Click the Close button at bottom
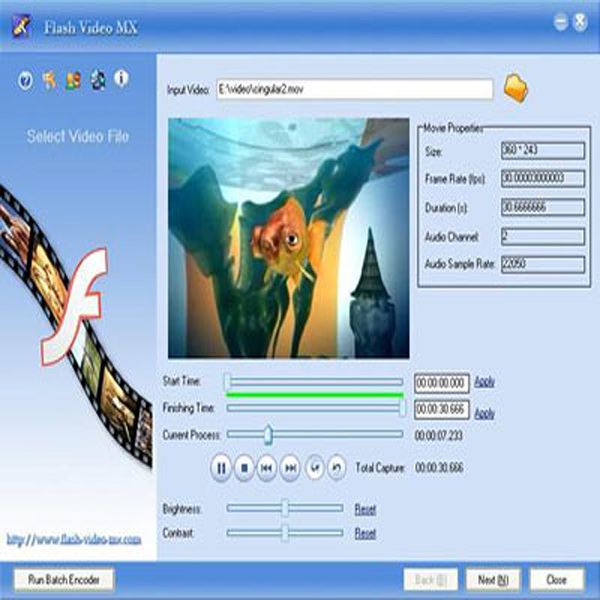 (x=557, y=580)
